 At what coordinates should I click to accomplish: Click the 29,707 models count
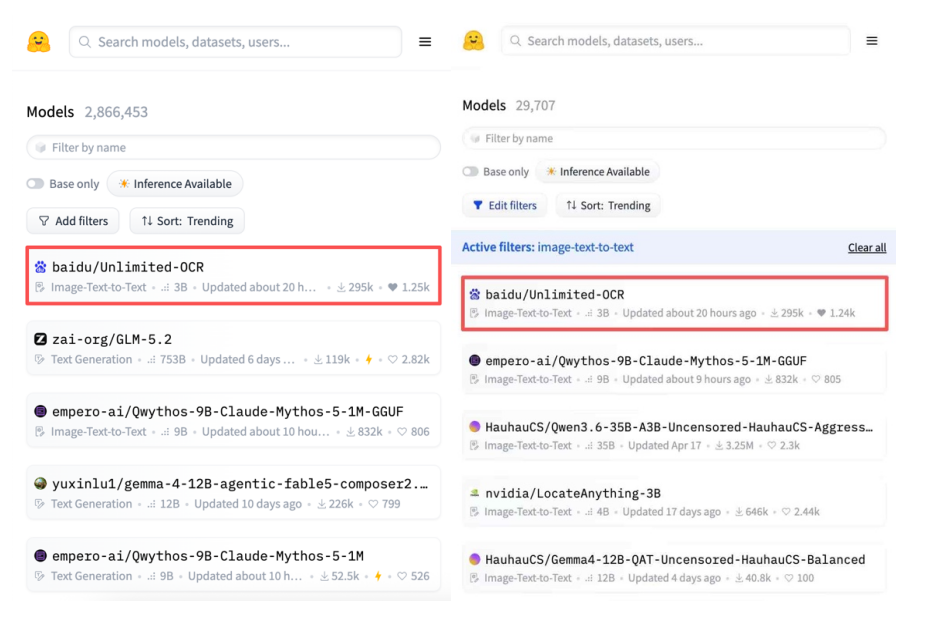coord(536,105)
